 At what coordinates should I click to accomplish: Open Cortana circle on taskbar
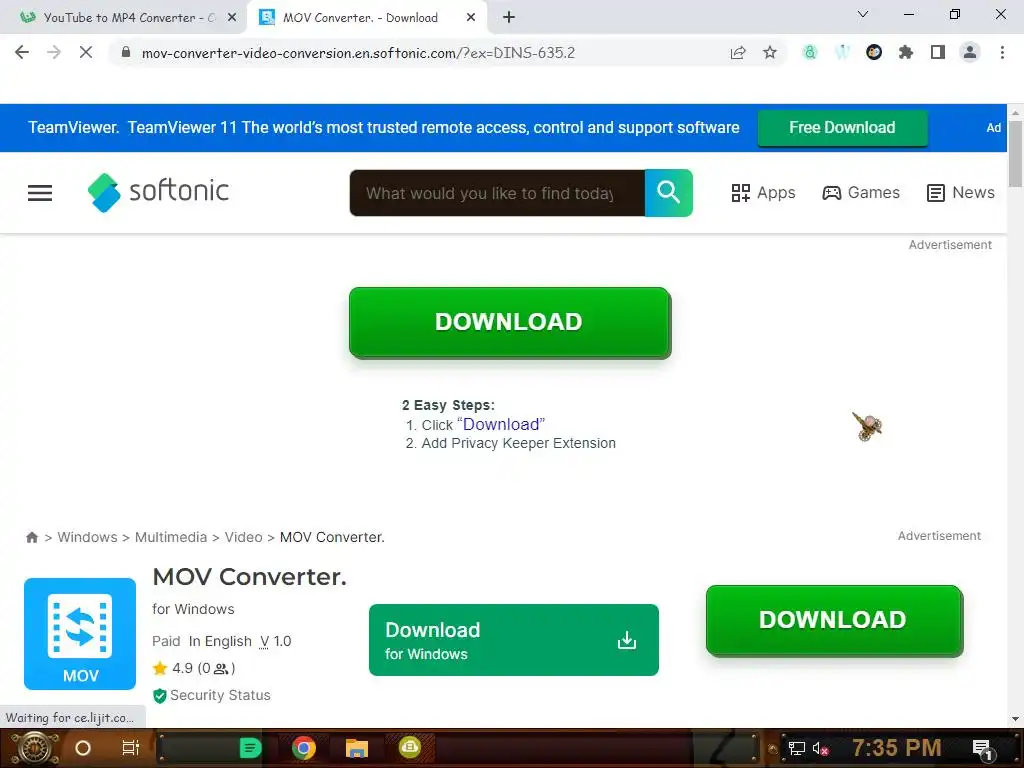[83, 748]
